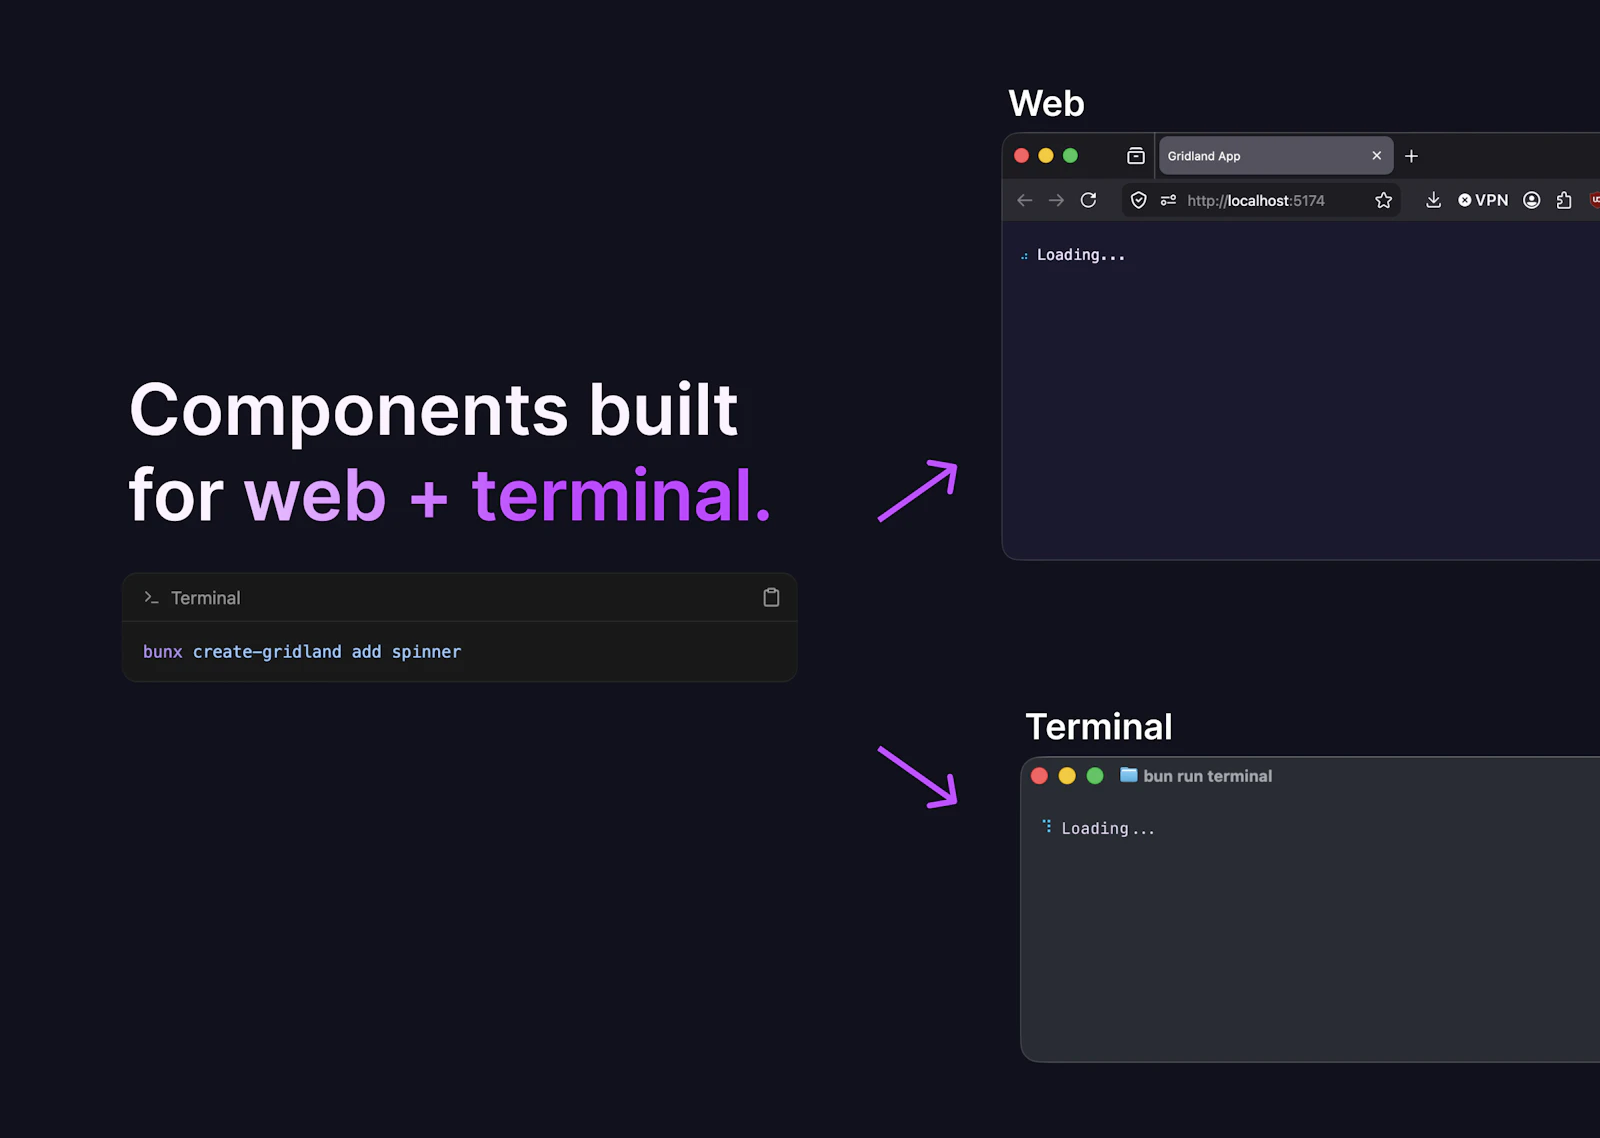The width and height of the screenshot is (1600, 1138).
Task: Close the bun run terminal window
Action: pos(1039,775)
